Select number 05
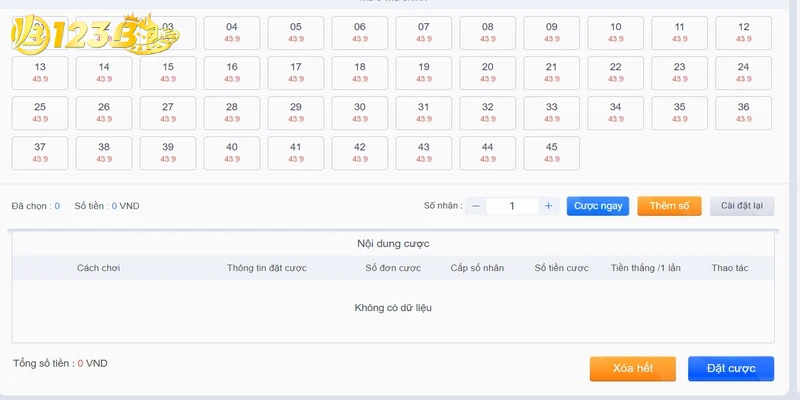 tap(296, 33)
